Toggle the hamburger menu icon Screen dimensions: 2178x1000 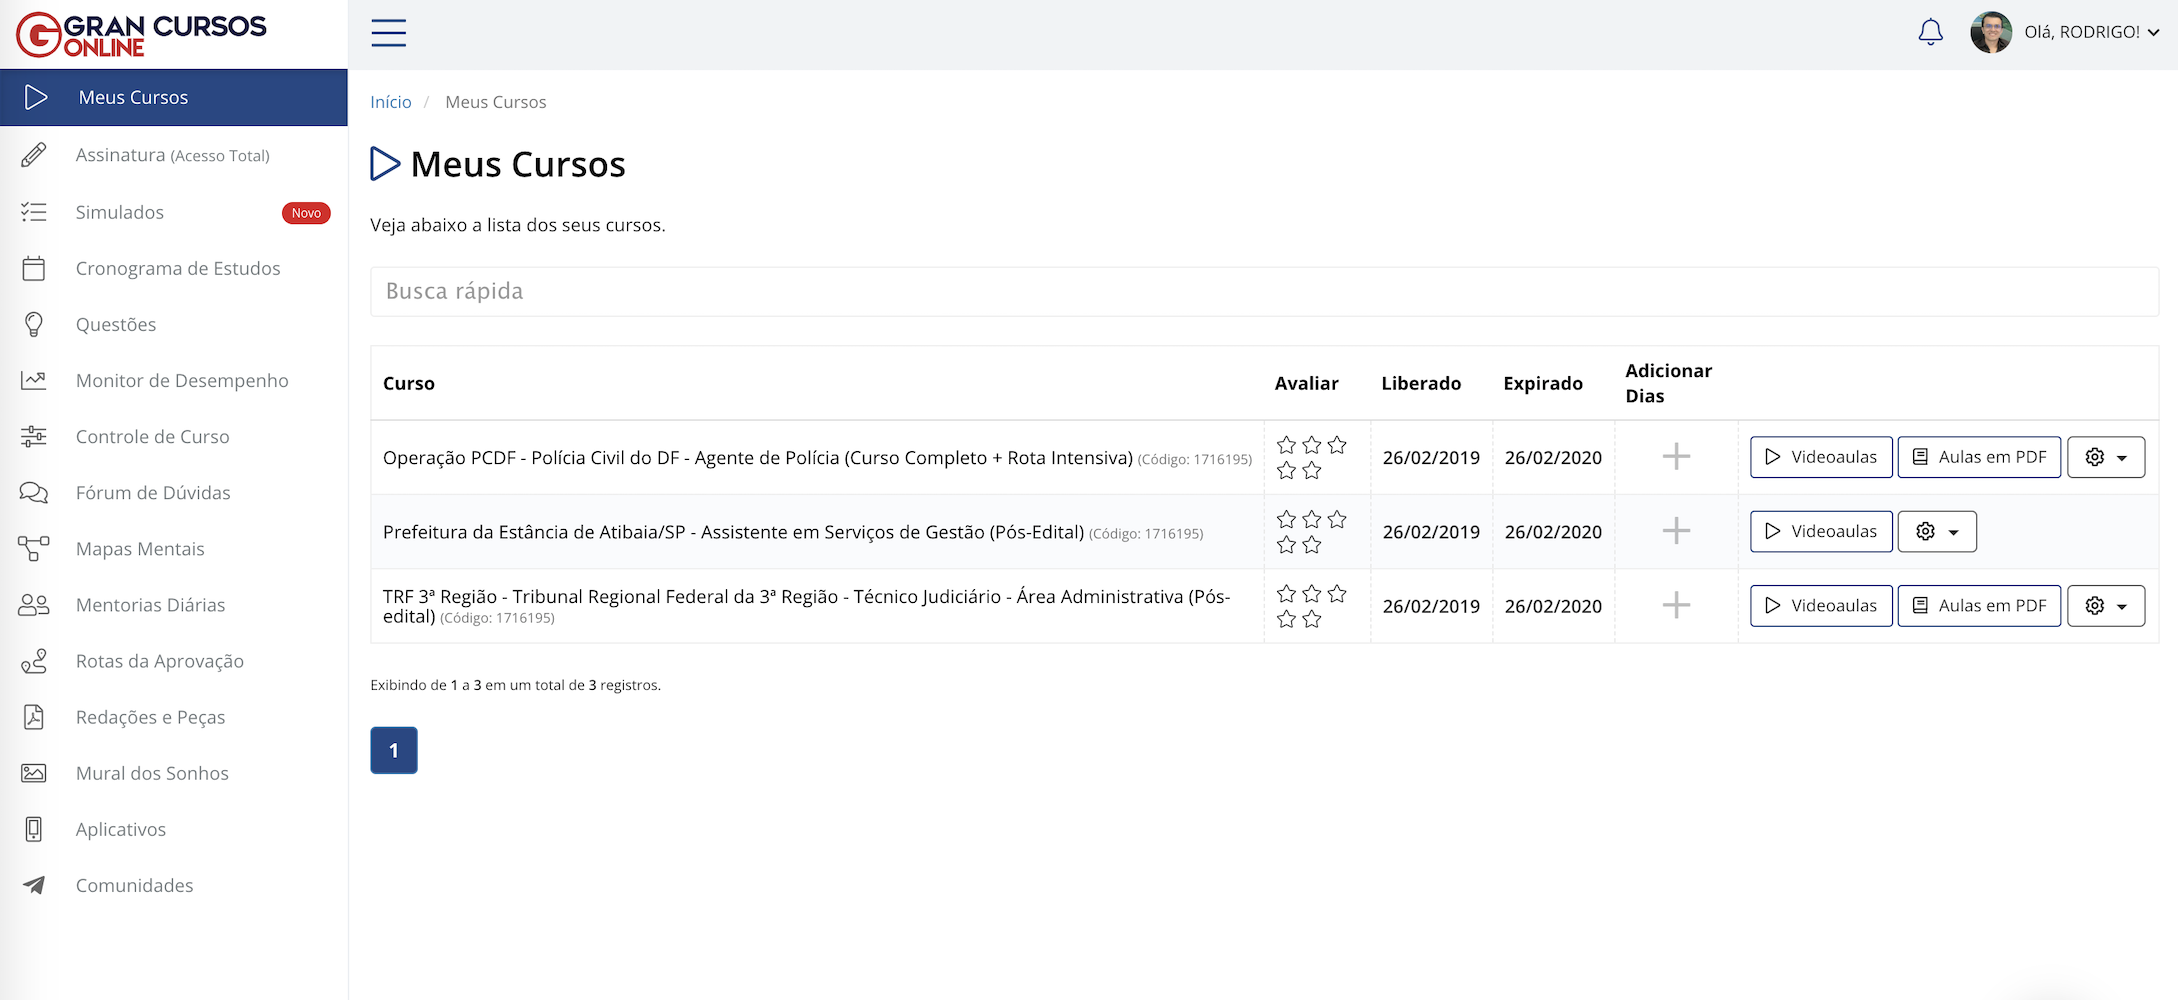388,33
